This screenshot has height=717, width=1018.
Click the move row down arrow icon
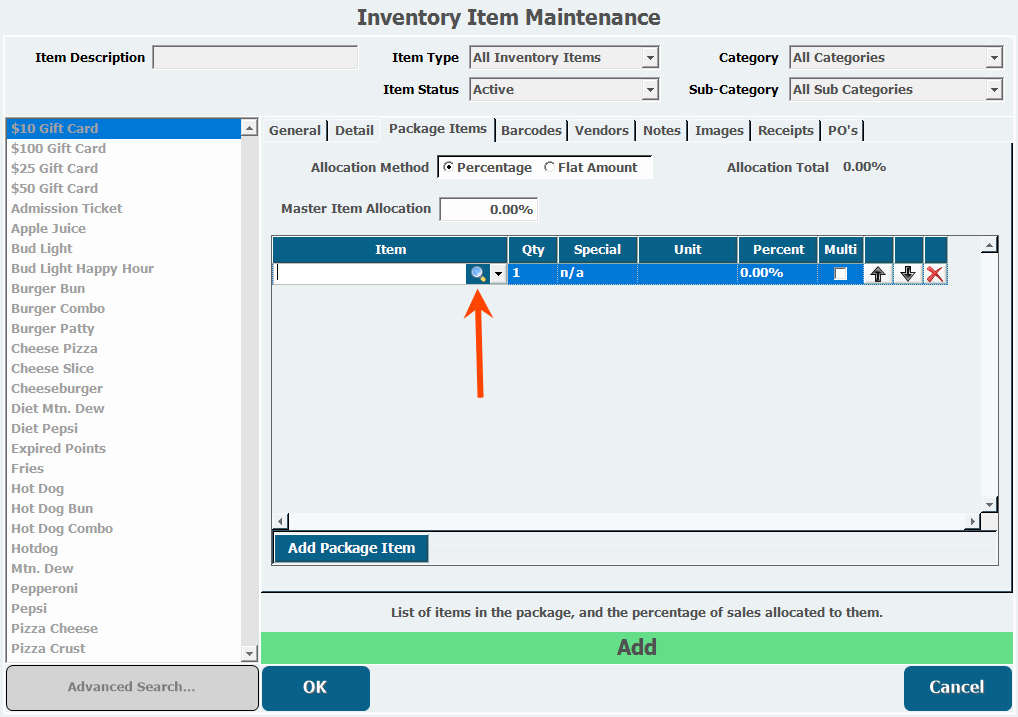908,274
